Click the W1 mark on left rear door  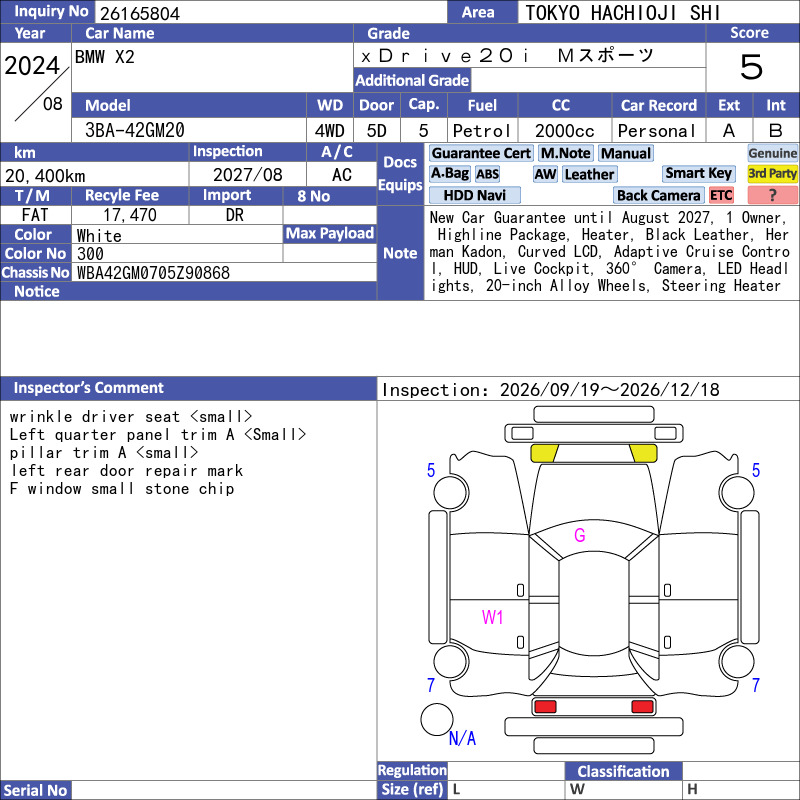(492, 617)
